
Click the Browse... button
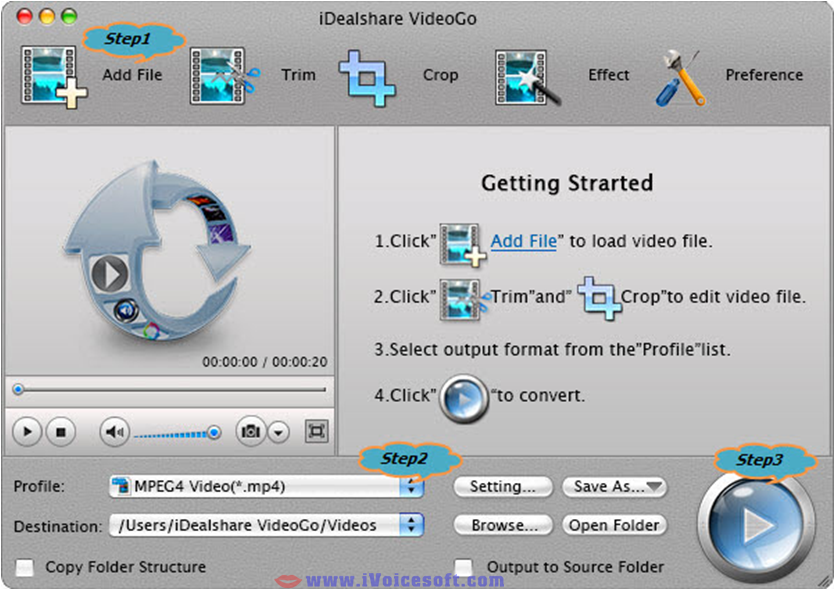[503, 526]
